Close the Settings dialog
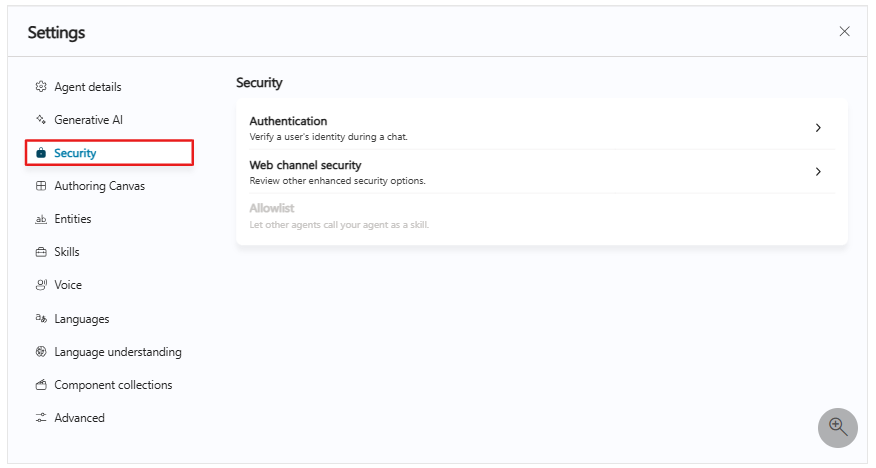 point(844,31)
